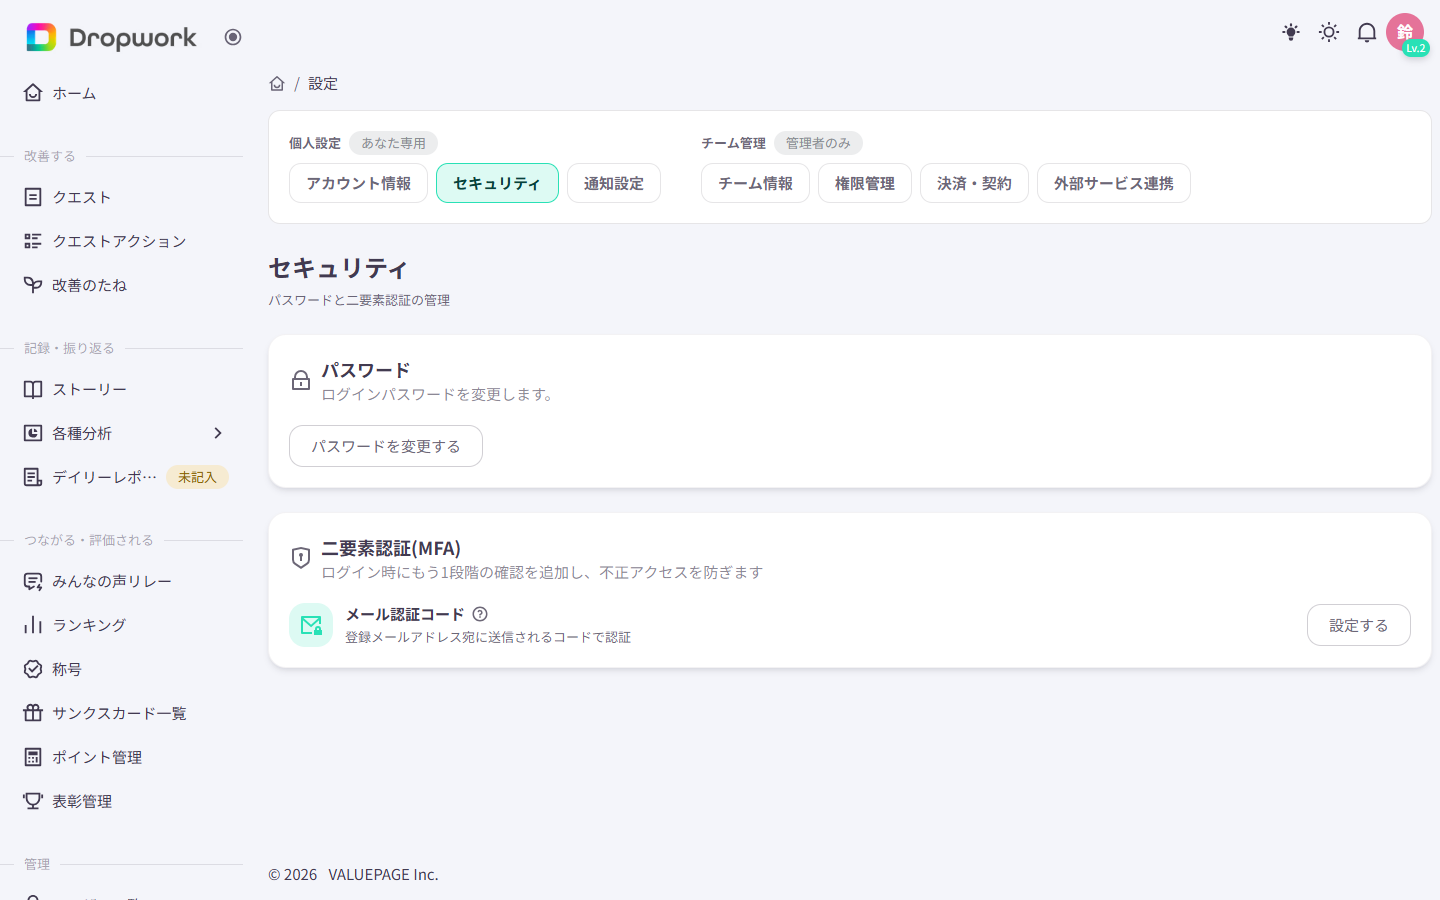1440x900 pixels.
Task: Click the 未記入 badge
Action: tap(197, 477)
